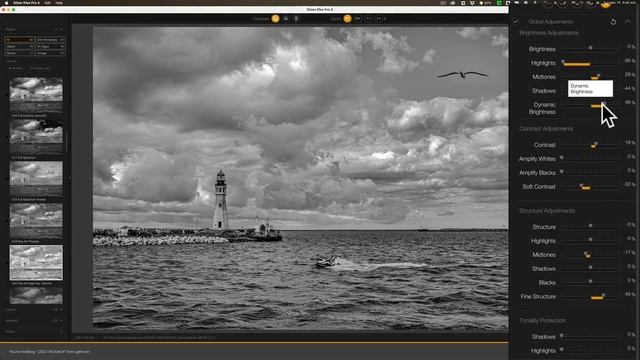Collapse the Global Adjustments section chevron
The image size is (640, 360).
[628, 21]
